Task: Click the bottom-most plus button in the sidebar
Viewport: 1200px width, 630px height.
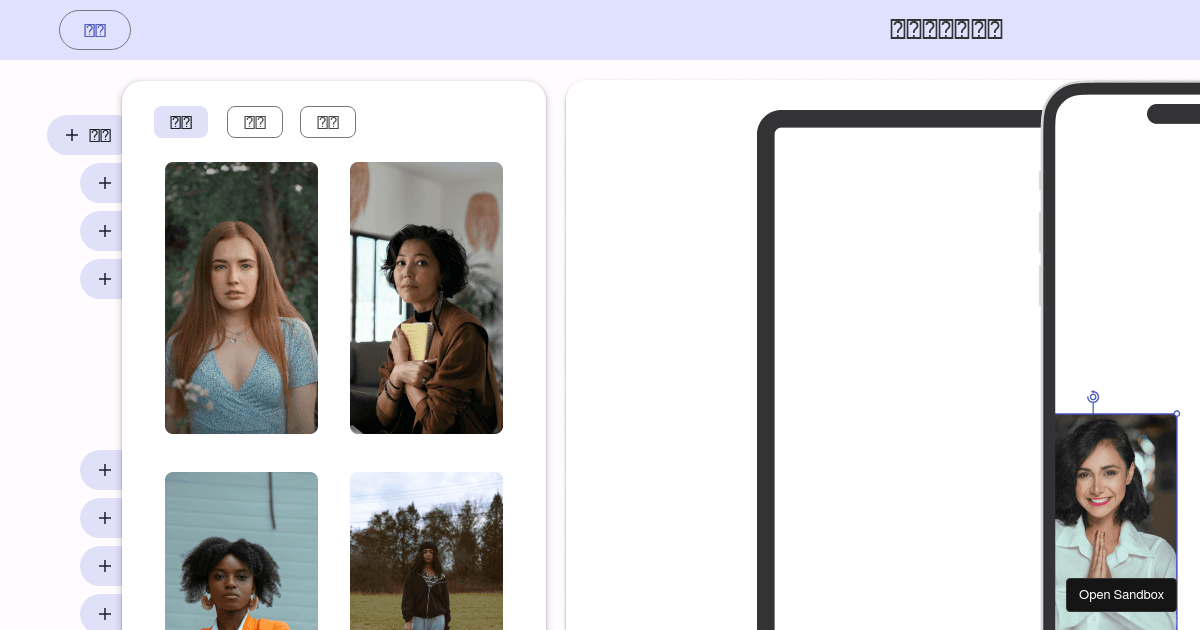Action: click(x=104, y=613)
